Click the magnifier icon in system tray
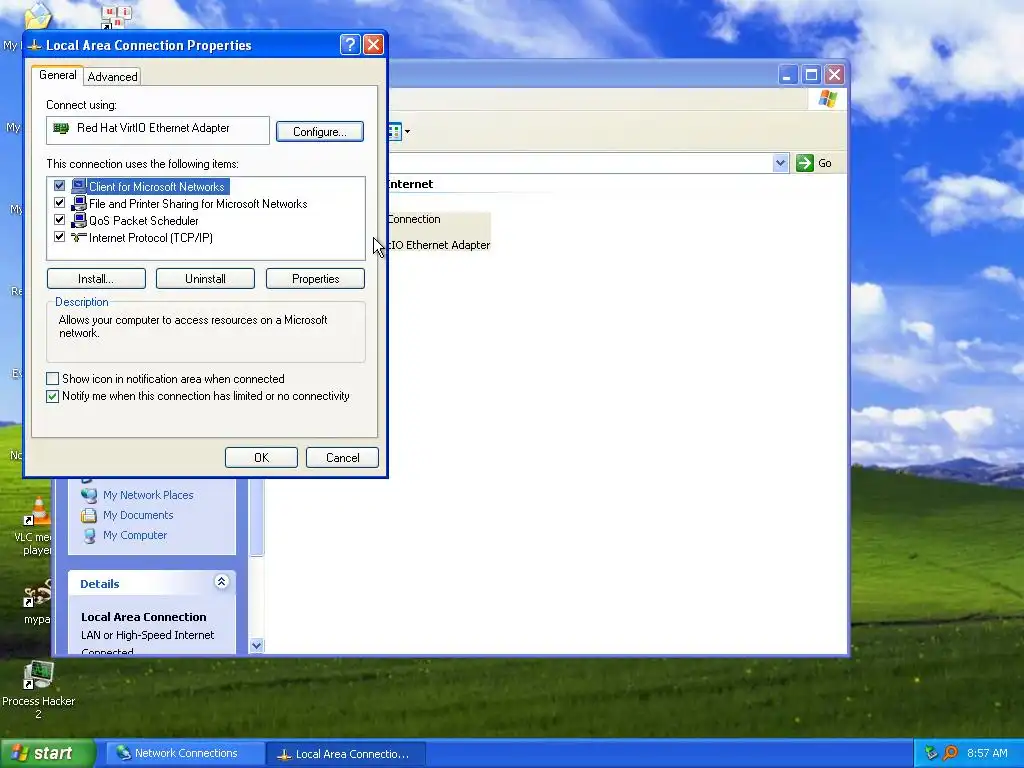 tap(950, 753)
